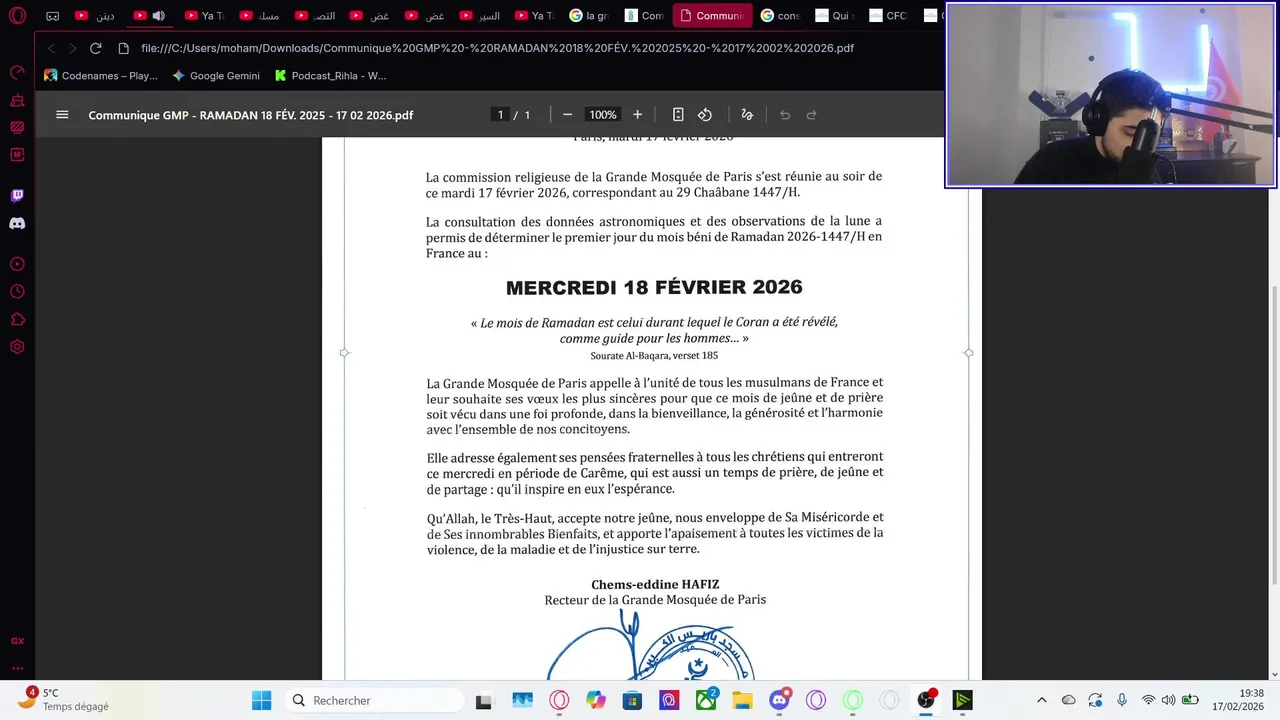Switch to the CFC tab

point(888,16)
